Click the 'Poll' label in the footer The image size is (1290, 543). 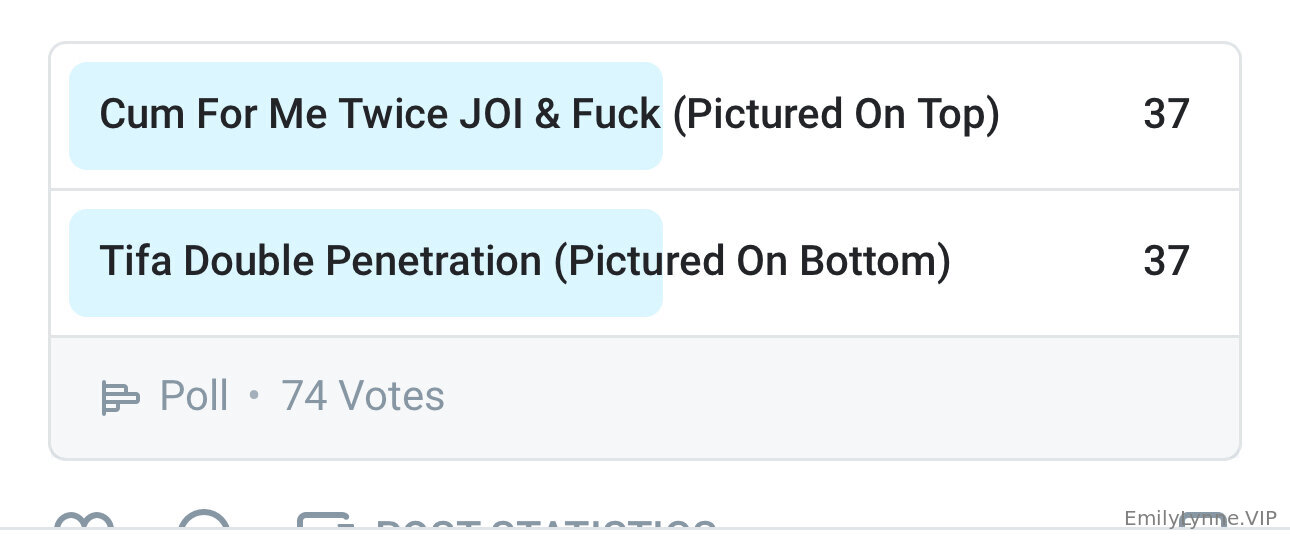tap(195, 397)
